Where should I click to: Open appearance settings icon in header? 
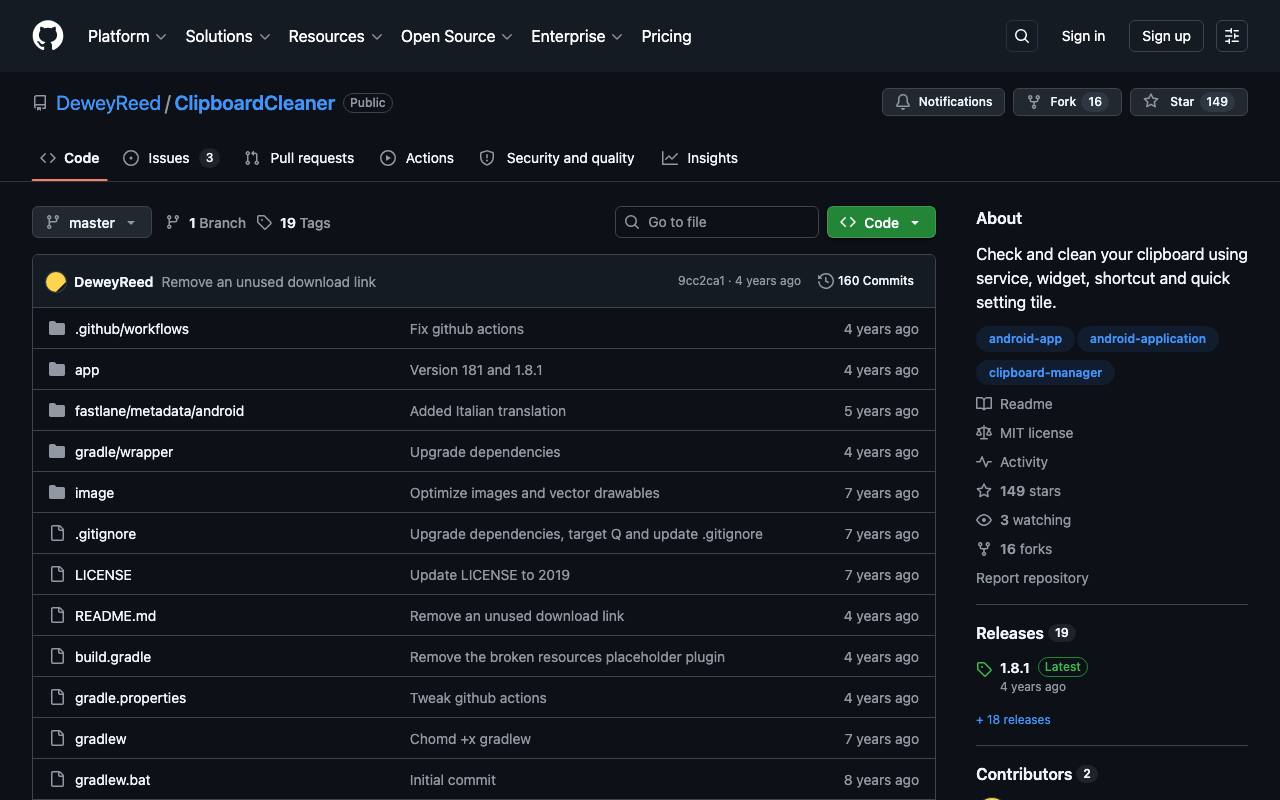1232,36
